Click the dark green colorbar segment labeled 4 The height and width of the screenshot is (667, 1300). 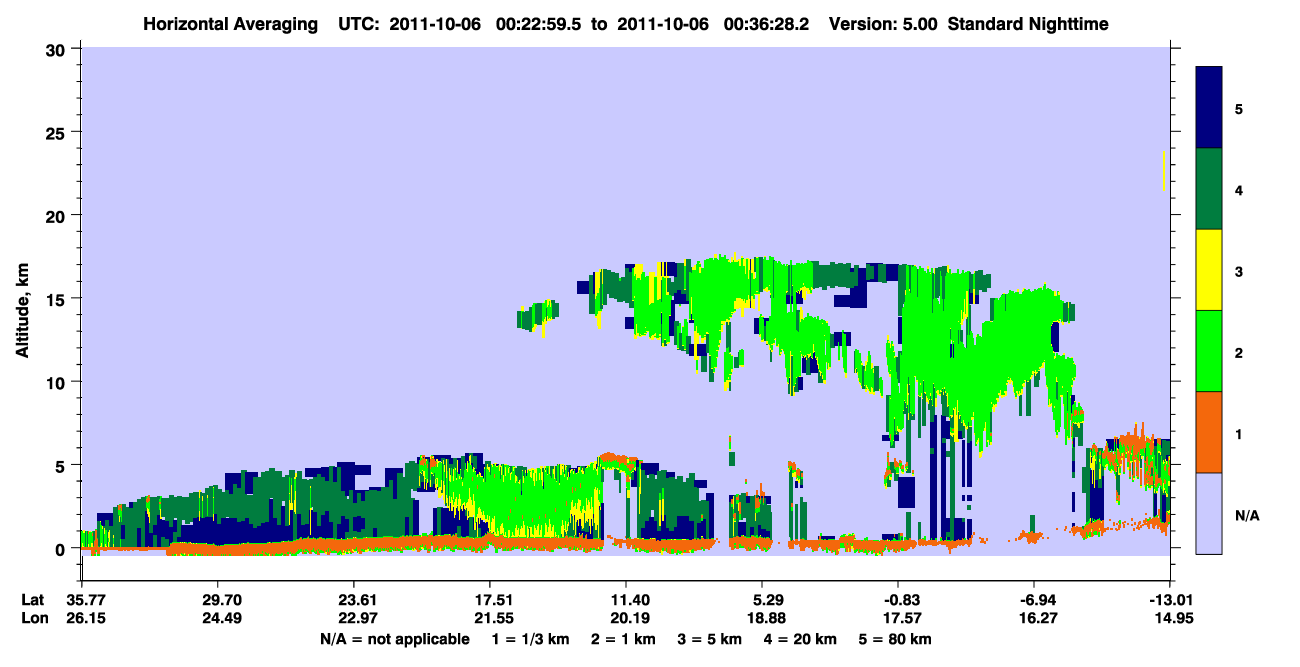tap(1209, 189)
